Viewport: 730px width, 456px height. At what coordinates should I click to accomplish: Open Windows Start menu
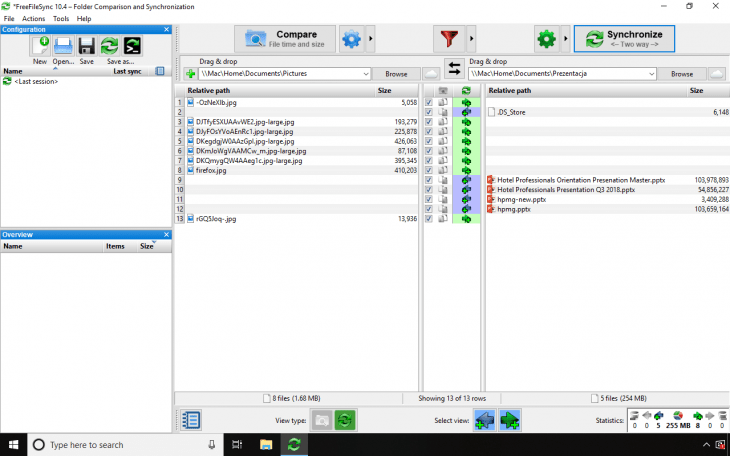[x=14, y=445]
